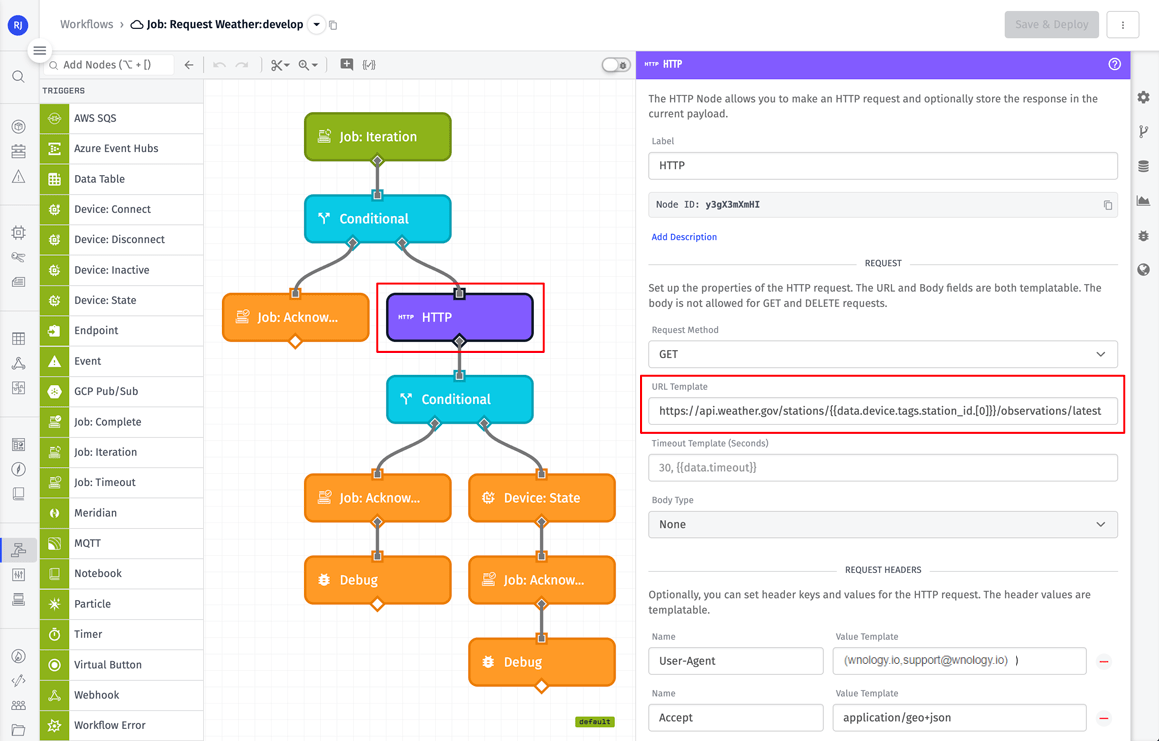The width and height of the screenshot is (1159, 741).
Task: Select Virtual Button trigger in palette
Action: click(x=121, y=665)
